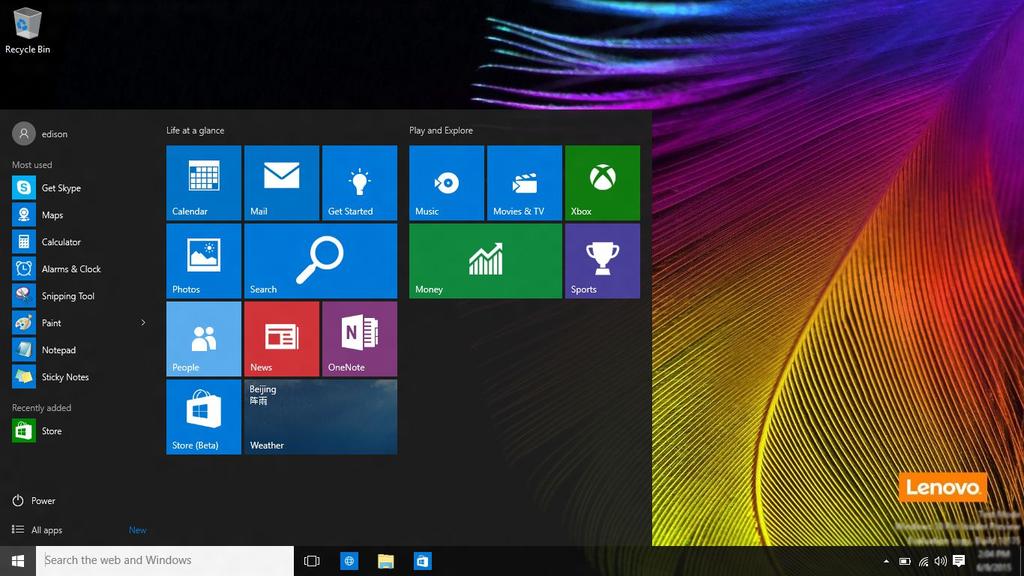Image resolution: width=1024 pixels, height=576 pixels.
Task: Open File Explorer from the taskbar
Action: pyautogui.click(x=386, y=561)
